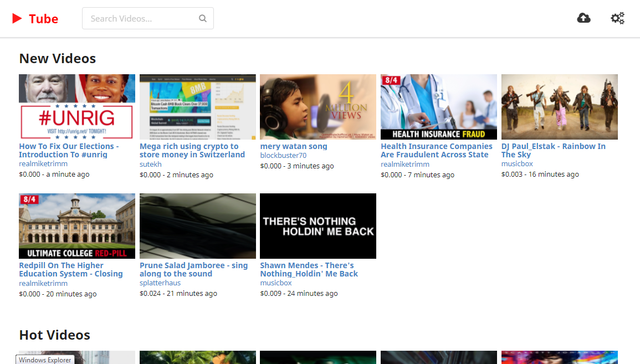
Task: Visit musicbox channel under DJ Paul_Elstak video
Action: point(517,164)
